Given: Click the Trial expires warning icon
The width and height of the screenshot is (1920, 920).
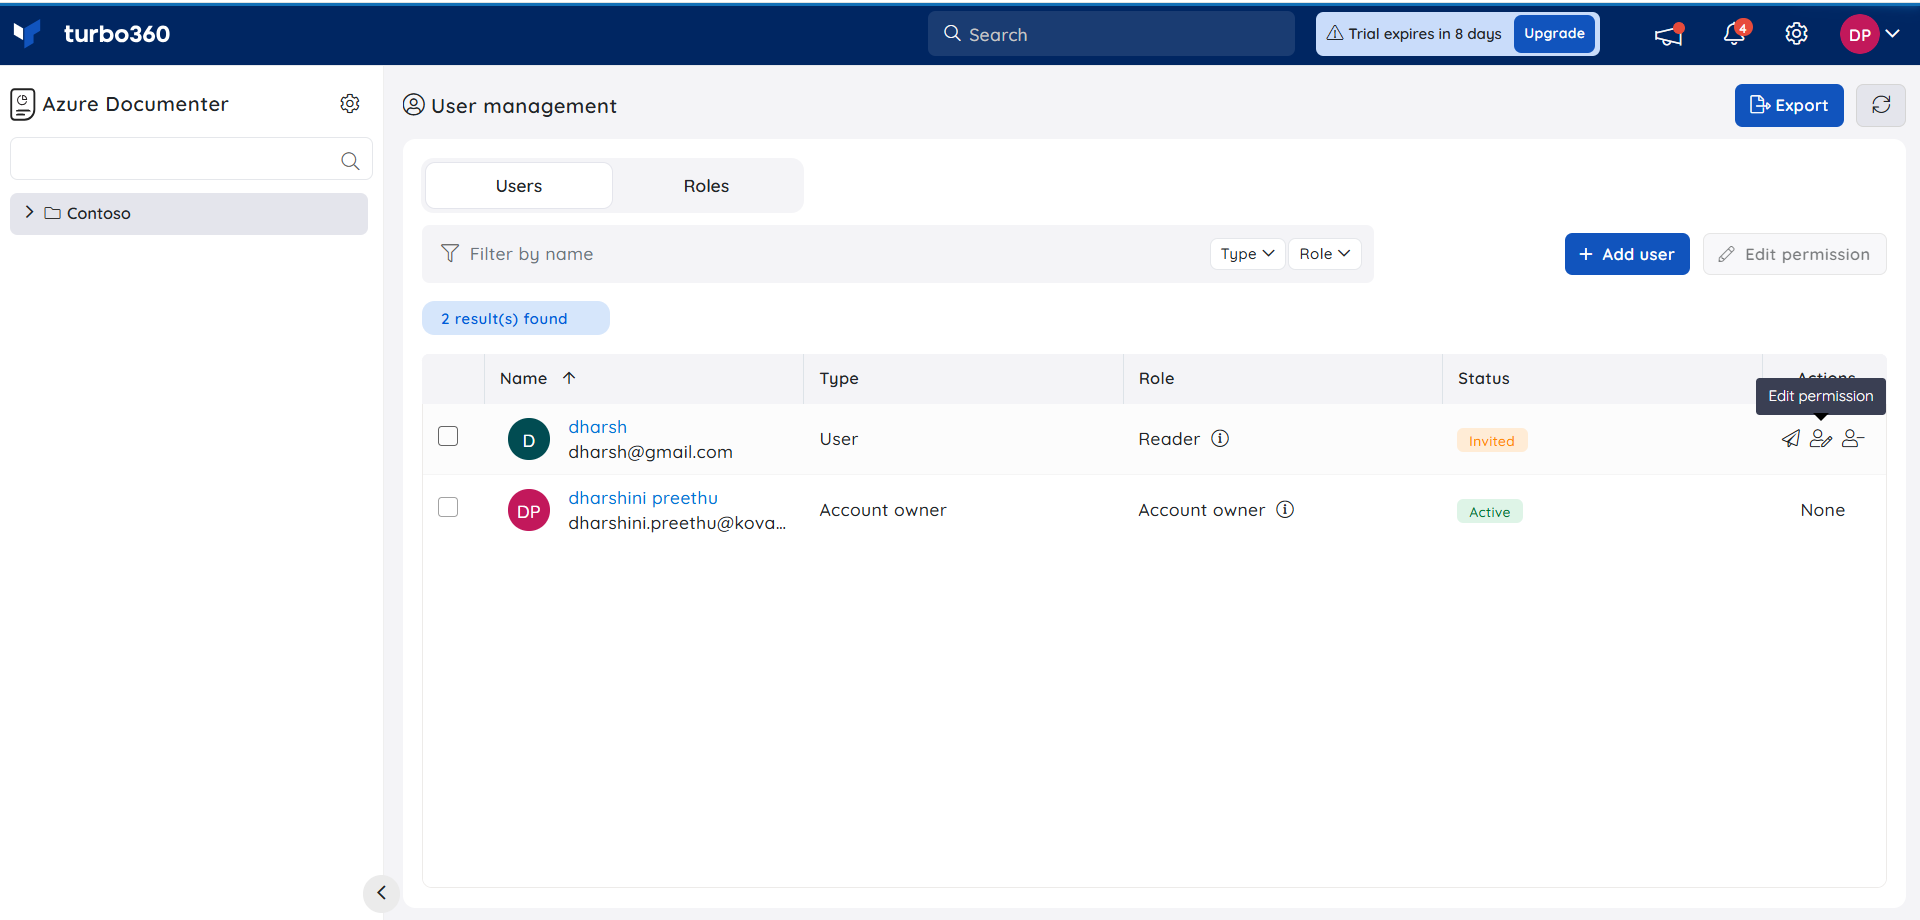Looking at the screenshot, I should [x=1335, y=33].
